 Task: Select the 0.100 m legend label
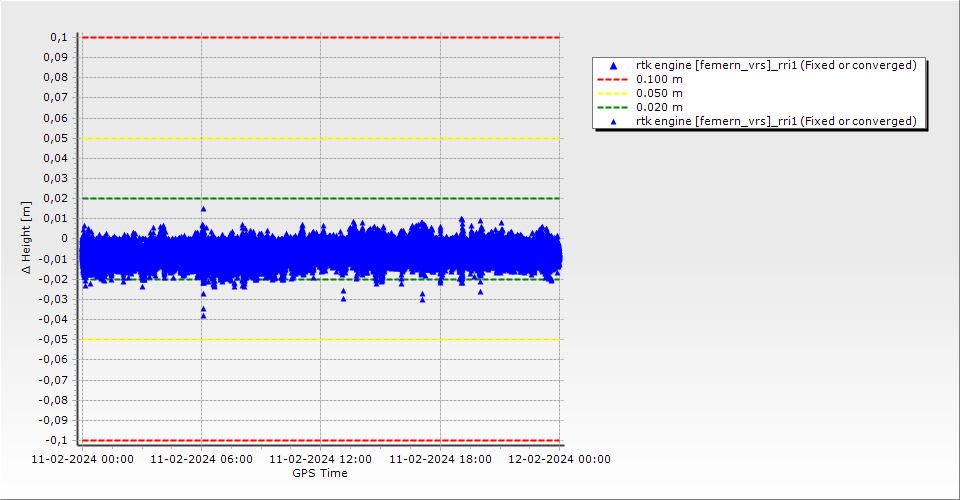tap(660, 79)
